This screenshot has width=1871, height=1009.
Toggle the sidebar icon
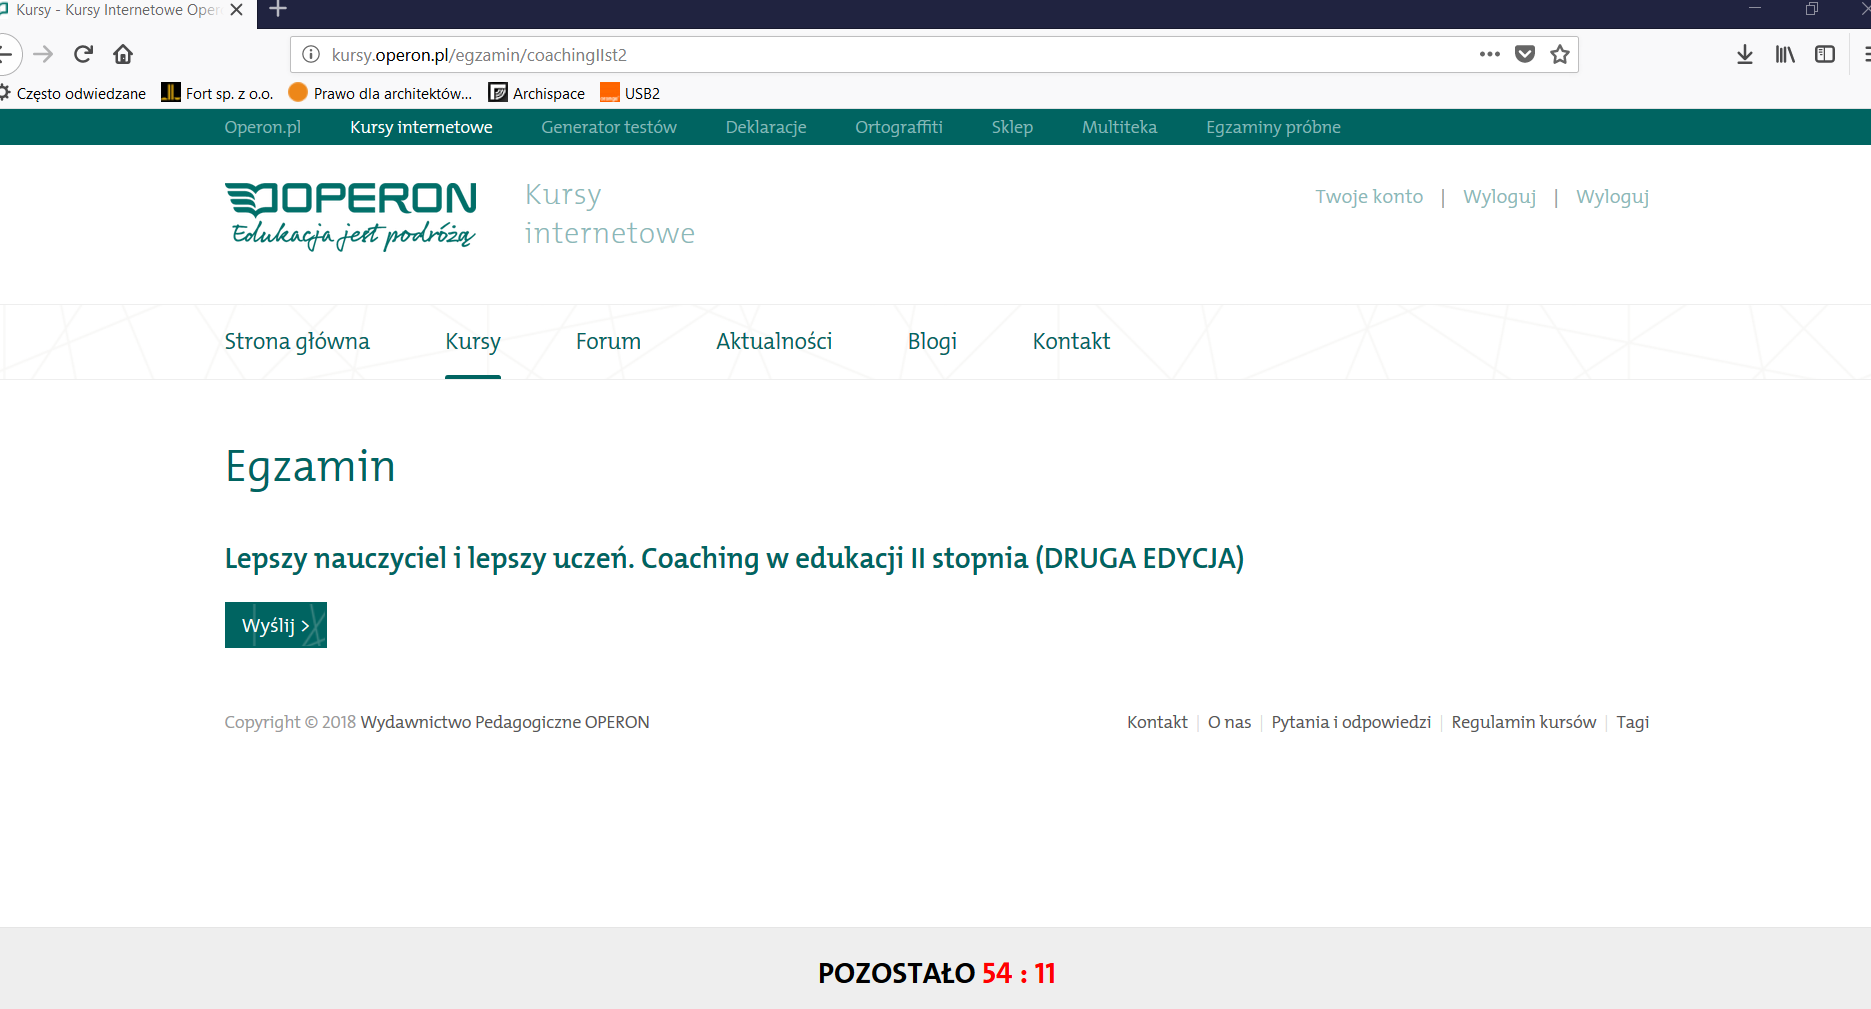tap(1825, 54)
